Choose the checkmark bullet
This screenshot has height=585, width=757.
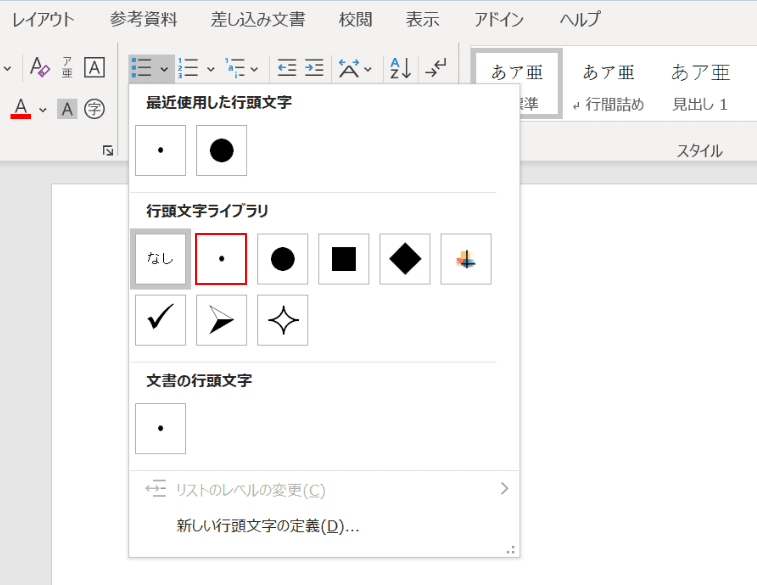point(160,320)
